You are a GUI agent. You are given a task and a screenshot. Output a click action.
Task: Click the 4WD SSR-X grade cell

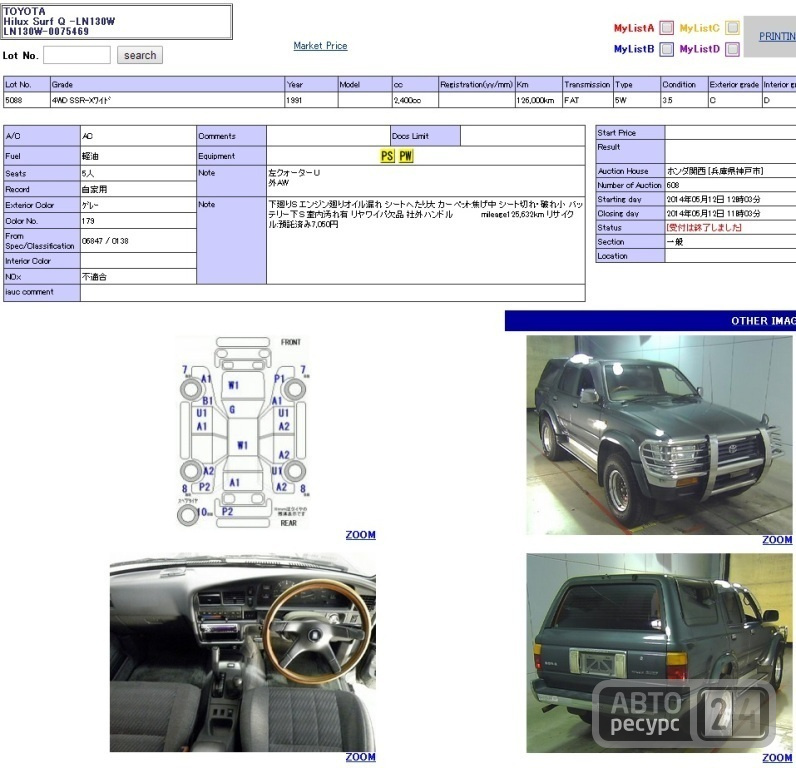pyautogui.click(x=167, y=100)
